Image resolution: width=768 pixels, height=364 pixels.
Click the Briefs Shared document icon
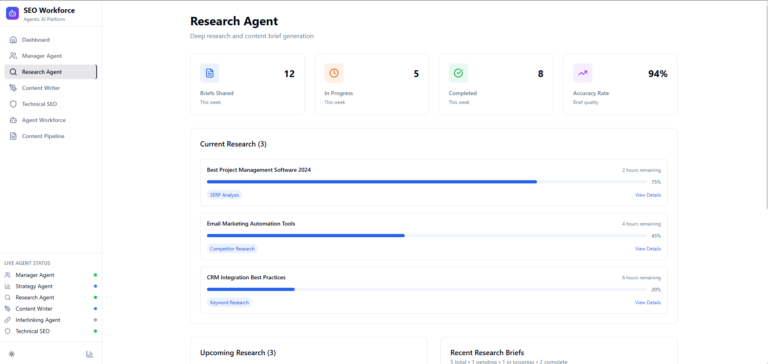pyautogui.click(x=210, y=73)
